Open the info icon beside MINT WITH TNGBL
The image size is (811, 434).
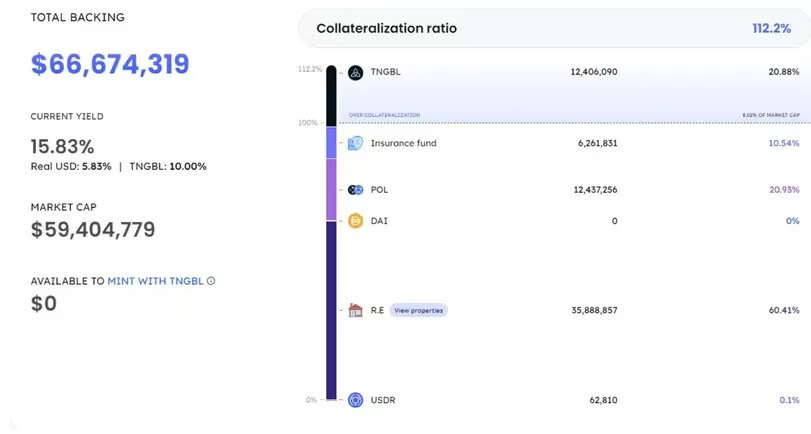(211, 281)
